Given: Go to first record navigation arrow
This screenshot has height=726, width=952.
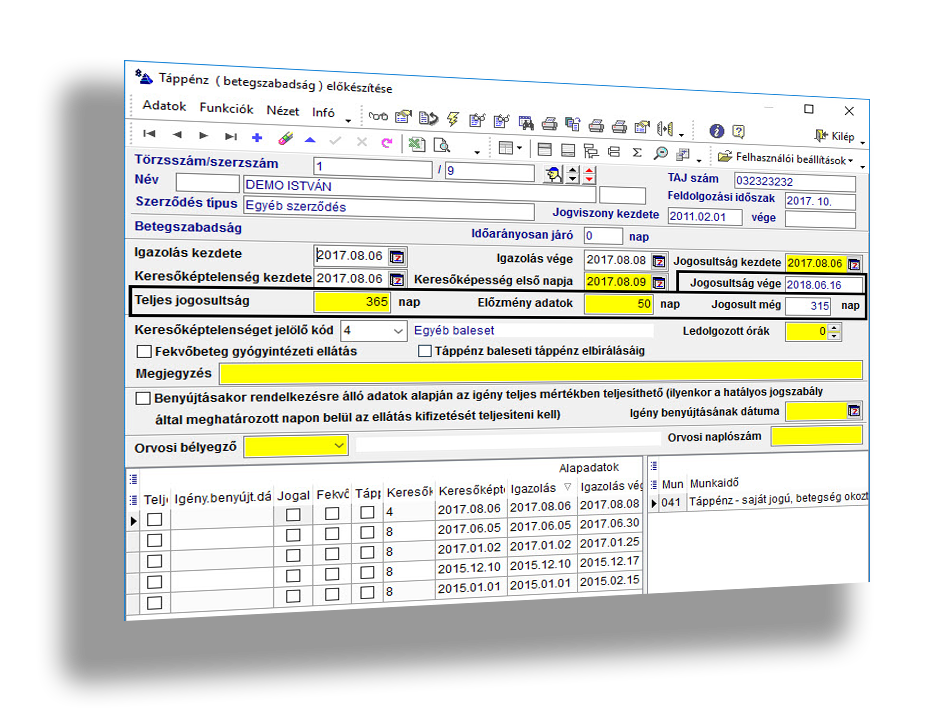Looking at the screenshot, I should point(149,134).
